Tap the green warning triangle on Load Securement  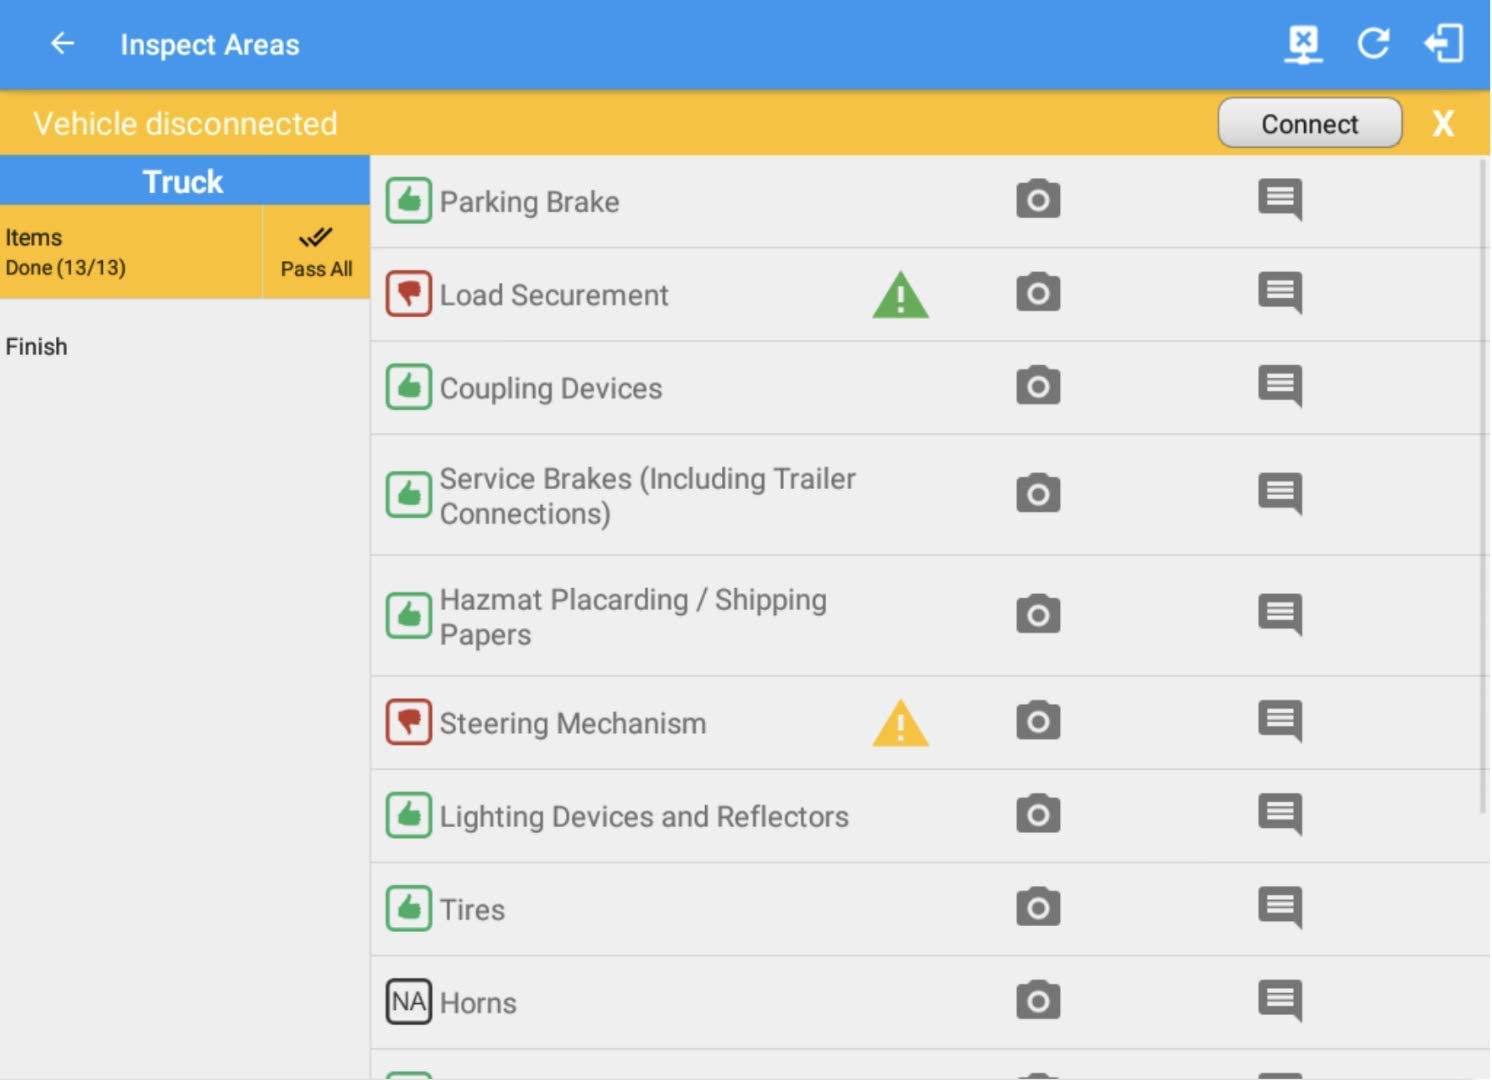pyautogui.click(x=900, y=295)
